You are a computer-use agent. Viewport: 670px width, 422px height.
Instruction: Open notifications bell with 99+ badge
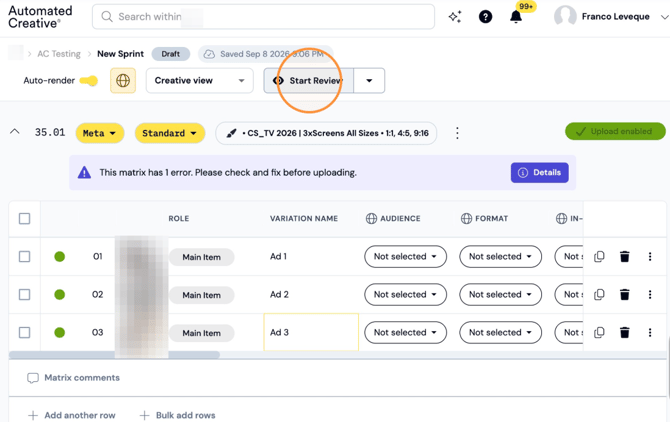pyautogui.click(x=516, y=17)
